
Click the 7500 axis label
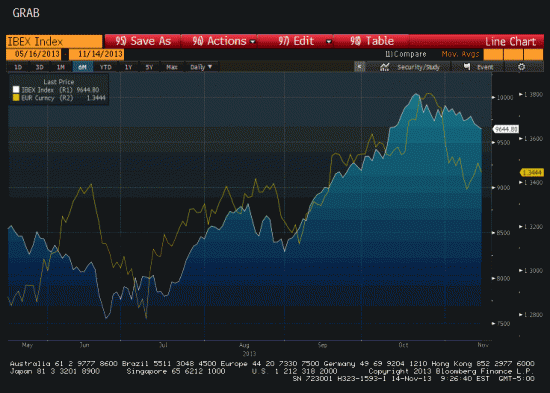coord(503,324)
